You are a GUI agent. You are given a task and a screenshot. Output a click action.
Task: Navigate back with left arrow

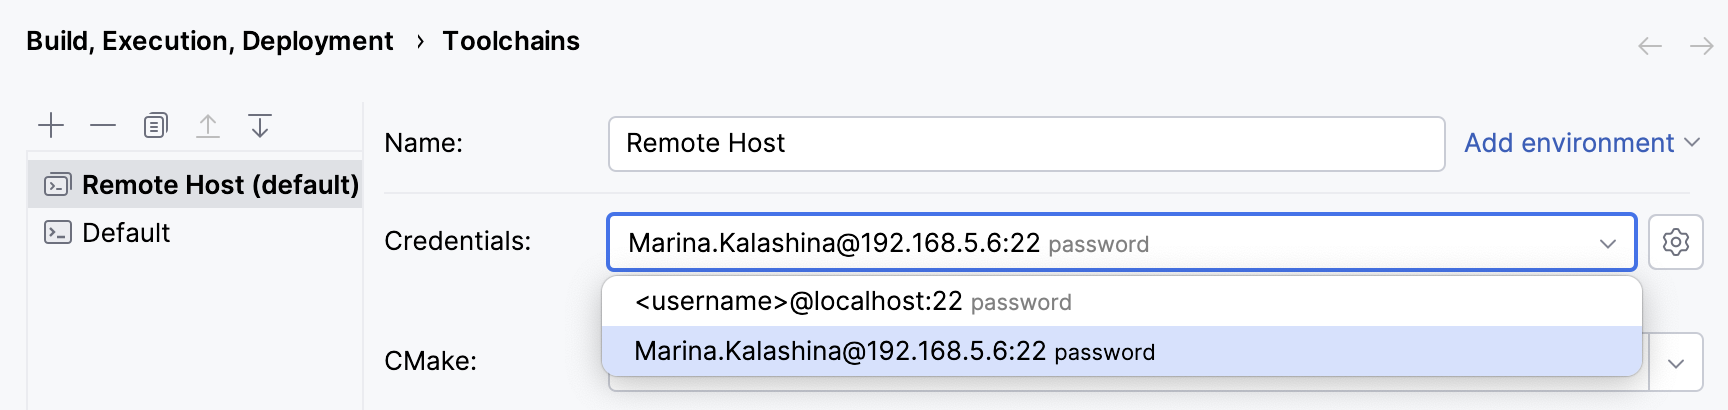click(1650, 46)
